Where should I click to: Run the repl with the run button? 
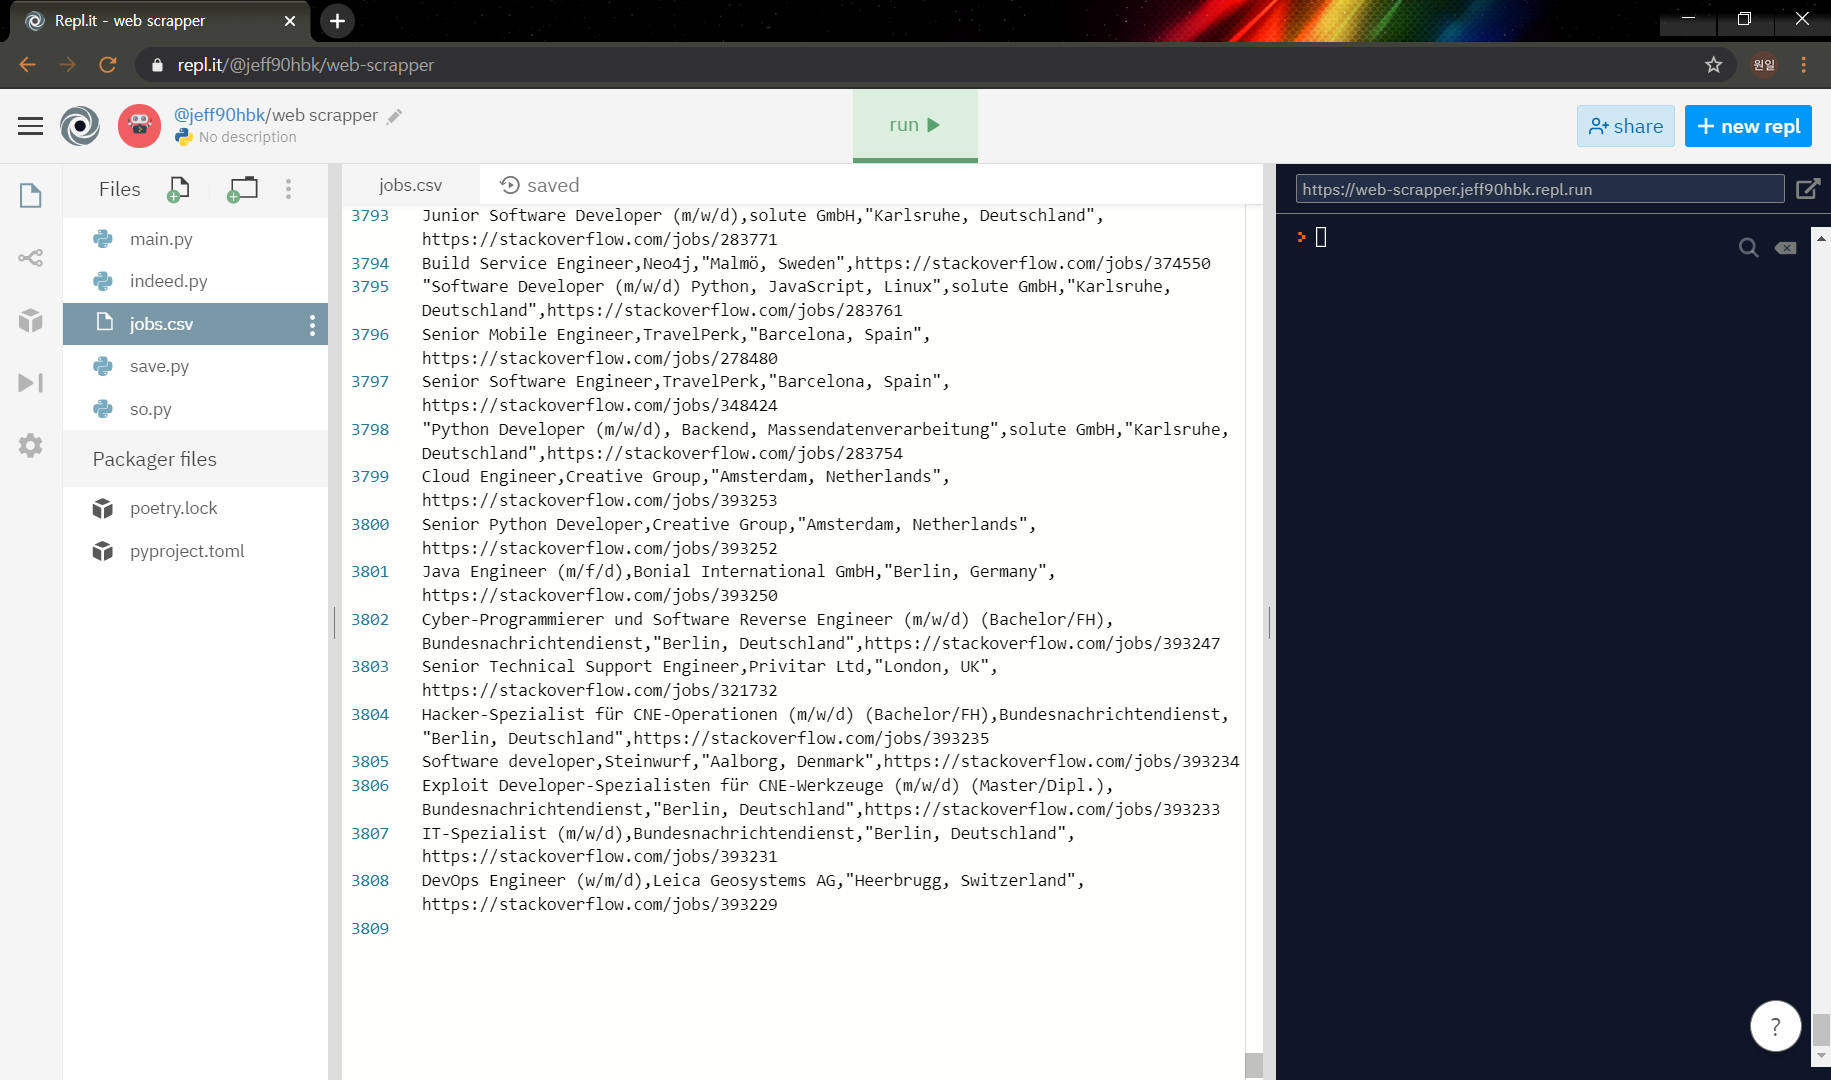point(915,125)
